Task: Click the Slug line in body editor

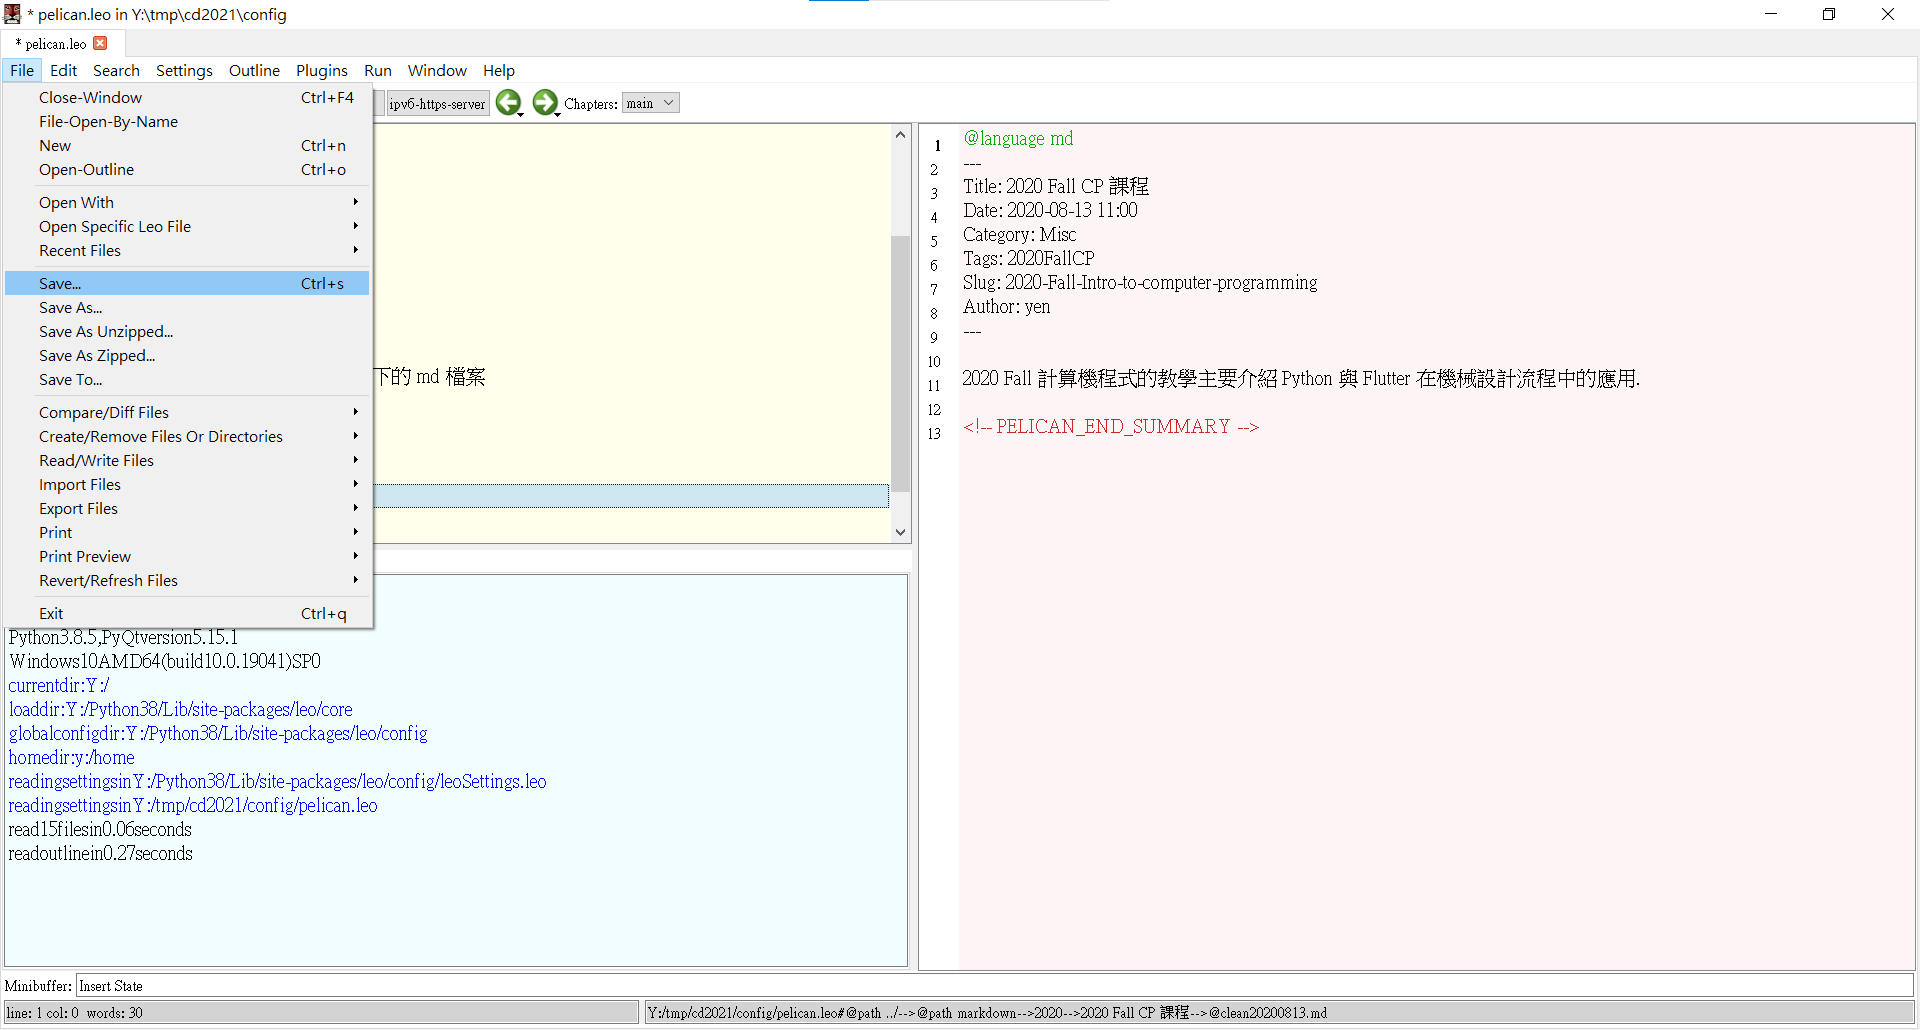Action: coord(1140,282)
